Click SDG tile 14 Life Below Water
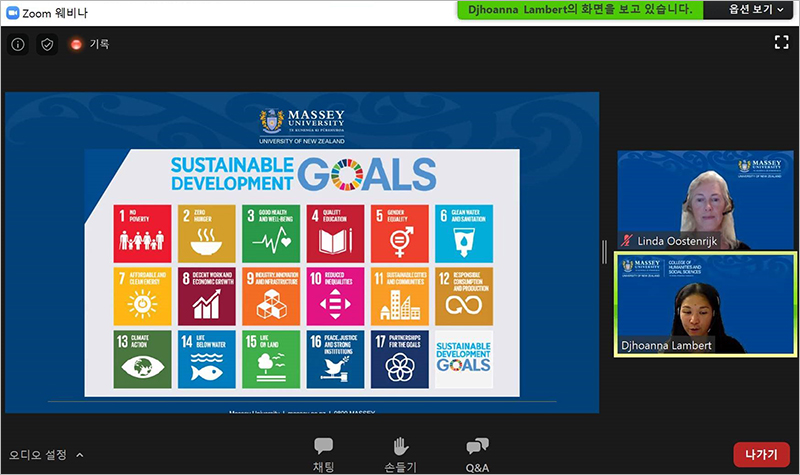Image resolution: width=800 pixels, height=475 pixels. 207,359
